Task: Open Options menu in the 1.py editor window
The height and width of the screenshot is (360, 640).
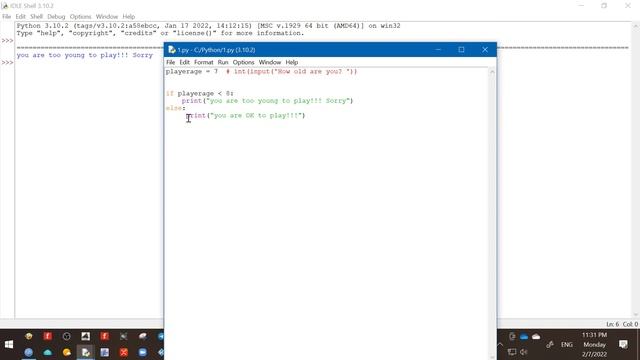Action: pyautogui.click(x=244, y=62)
